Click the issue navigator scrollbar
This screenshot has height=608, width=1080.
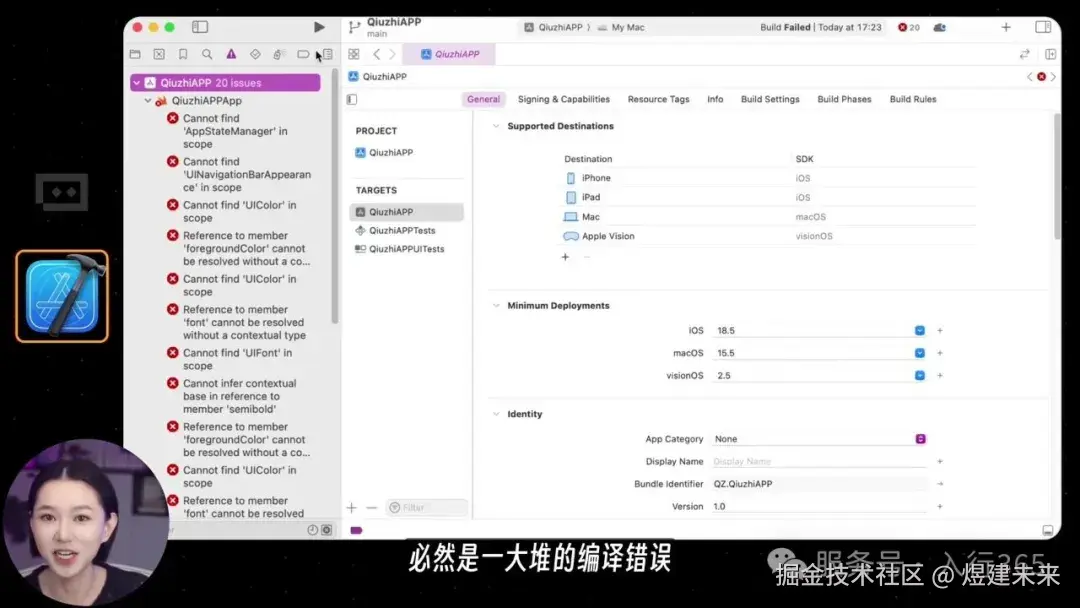pos(335,196)
